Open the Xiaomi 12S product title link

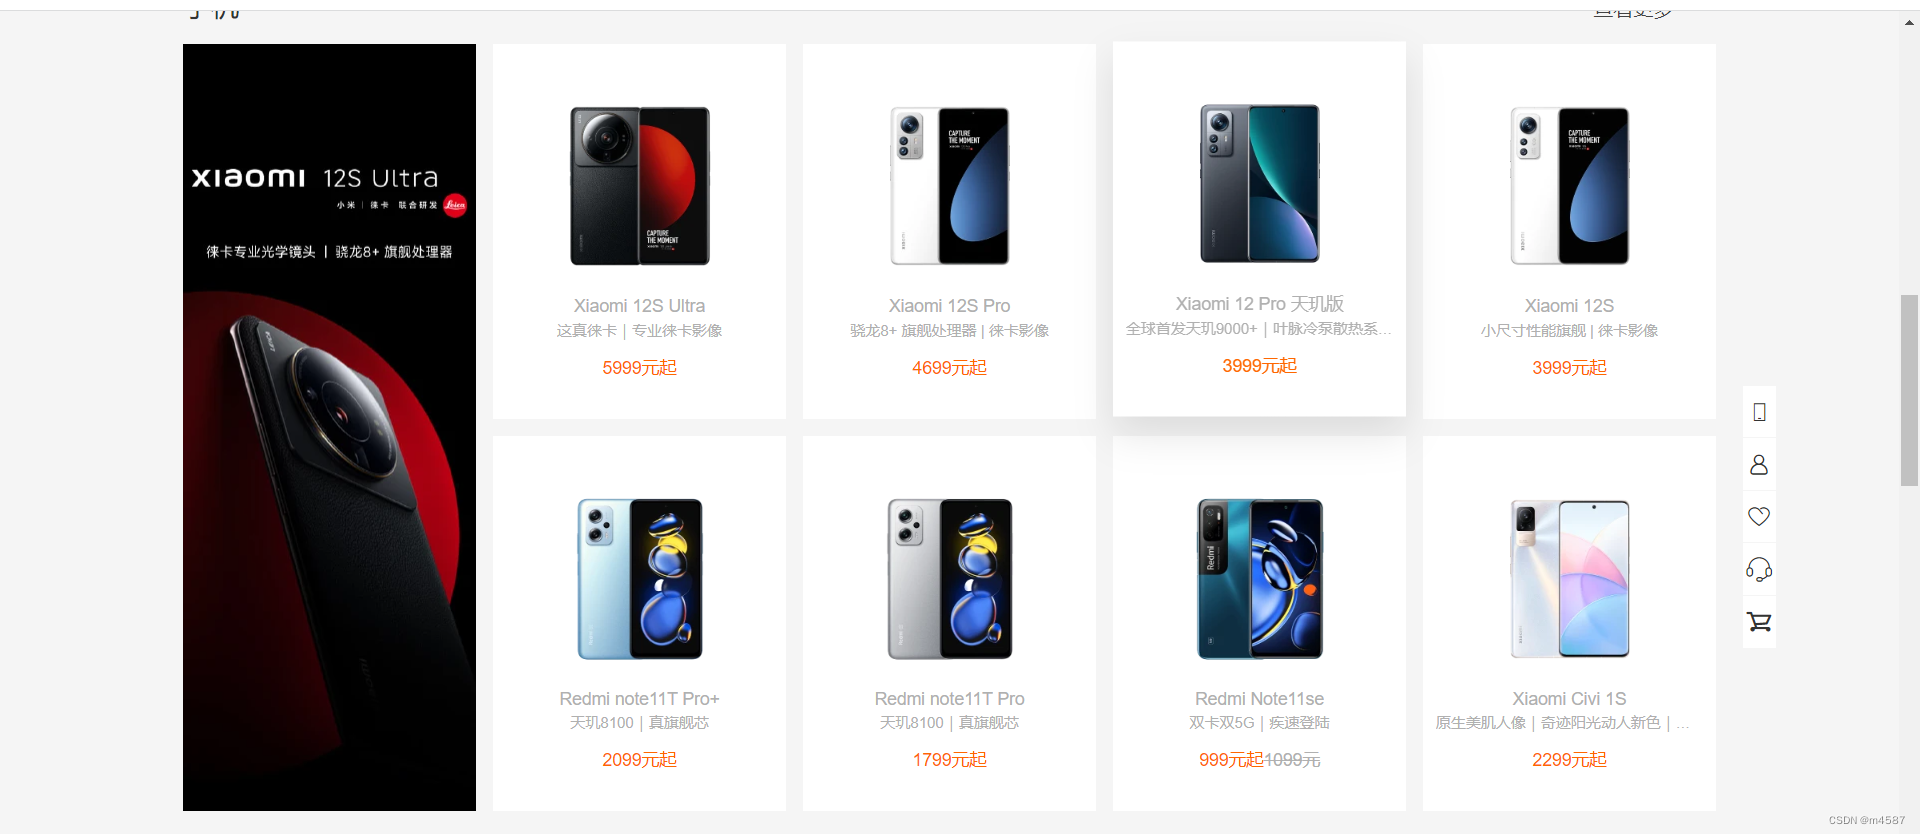pos(1569,306)
